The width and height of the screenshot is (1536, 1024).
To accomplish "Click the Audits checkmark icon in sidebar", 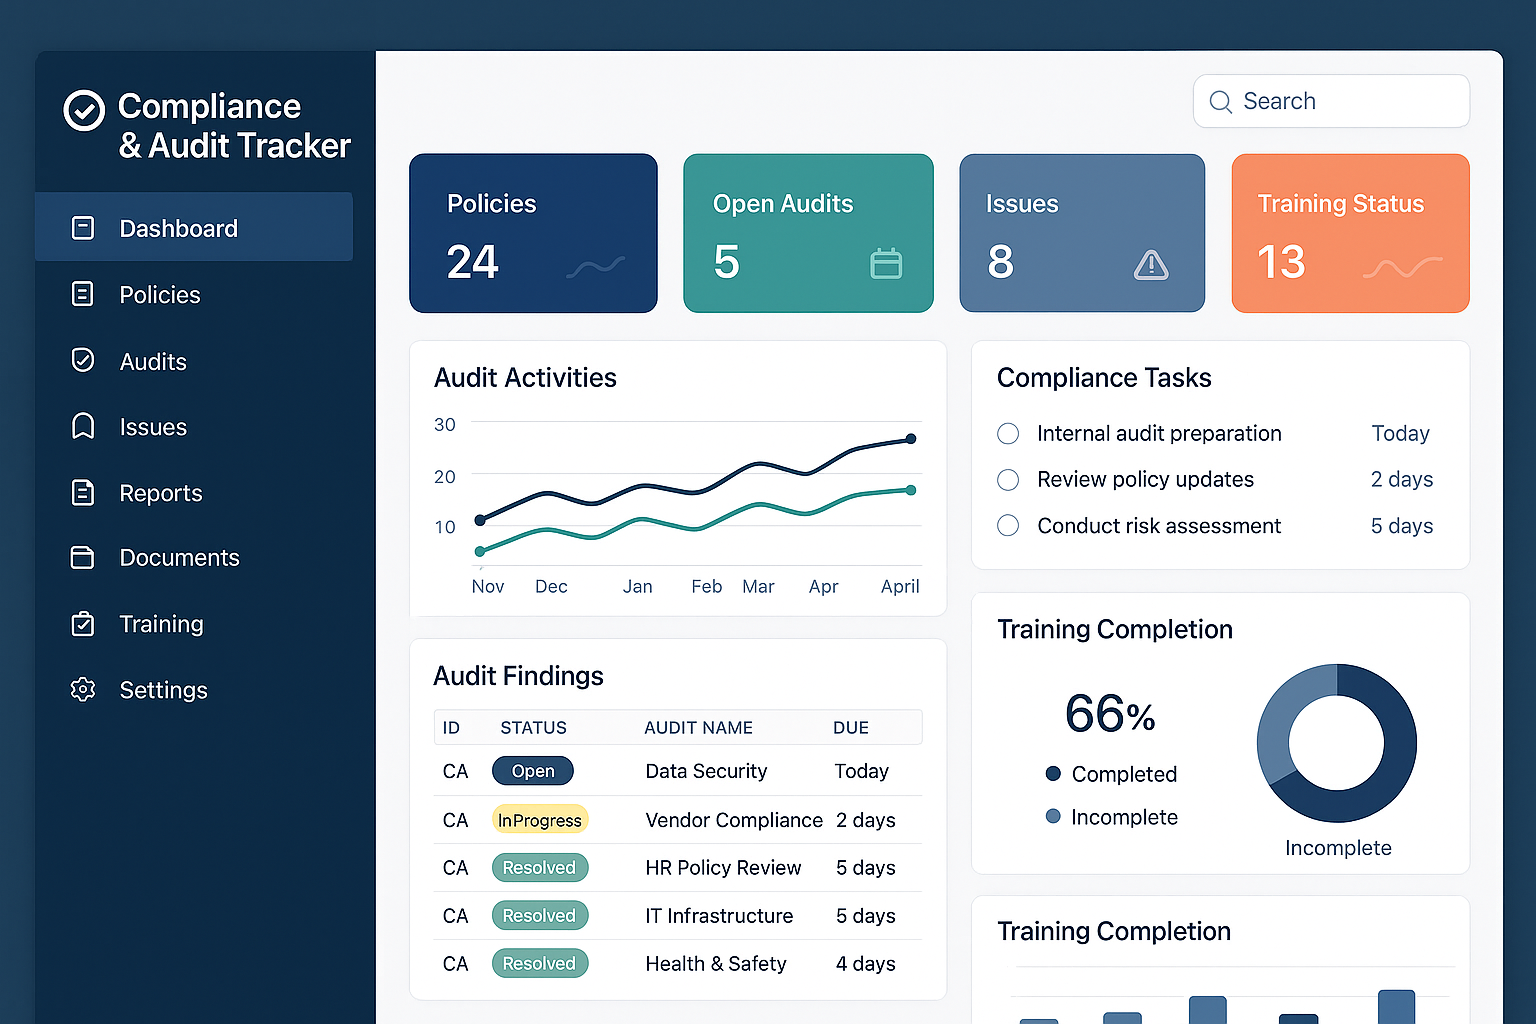I will tap(83, 360).
